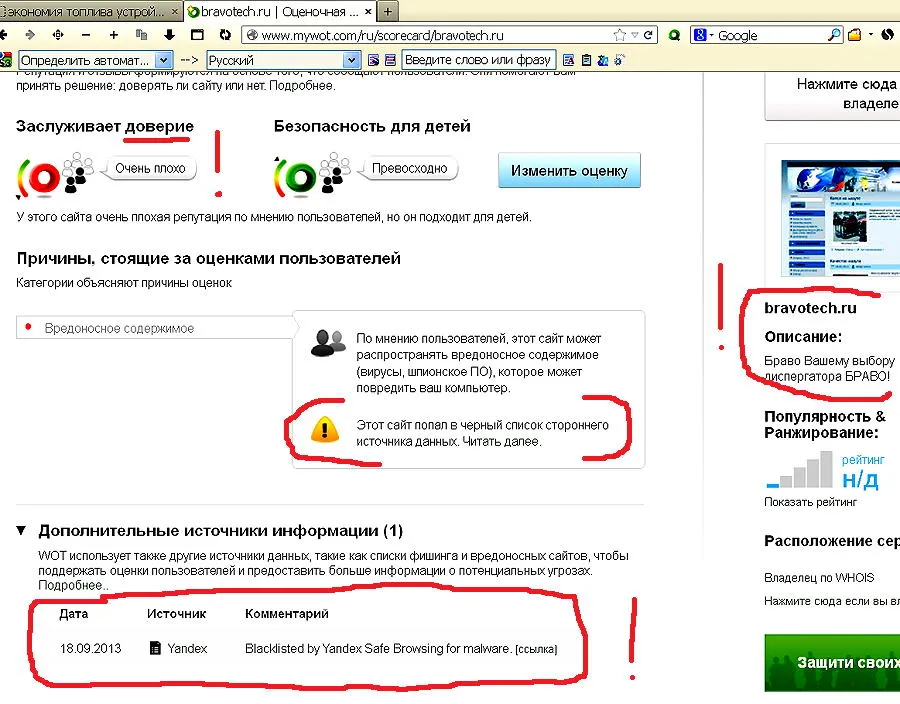Click the green "Защити своих" banner button

[832, 663]
